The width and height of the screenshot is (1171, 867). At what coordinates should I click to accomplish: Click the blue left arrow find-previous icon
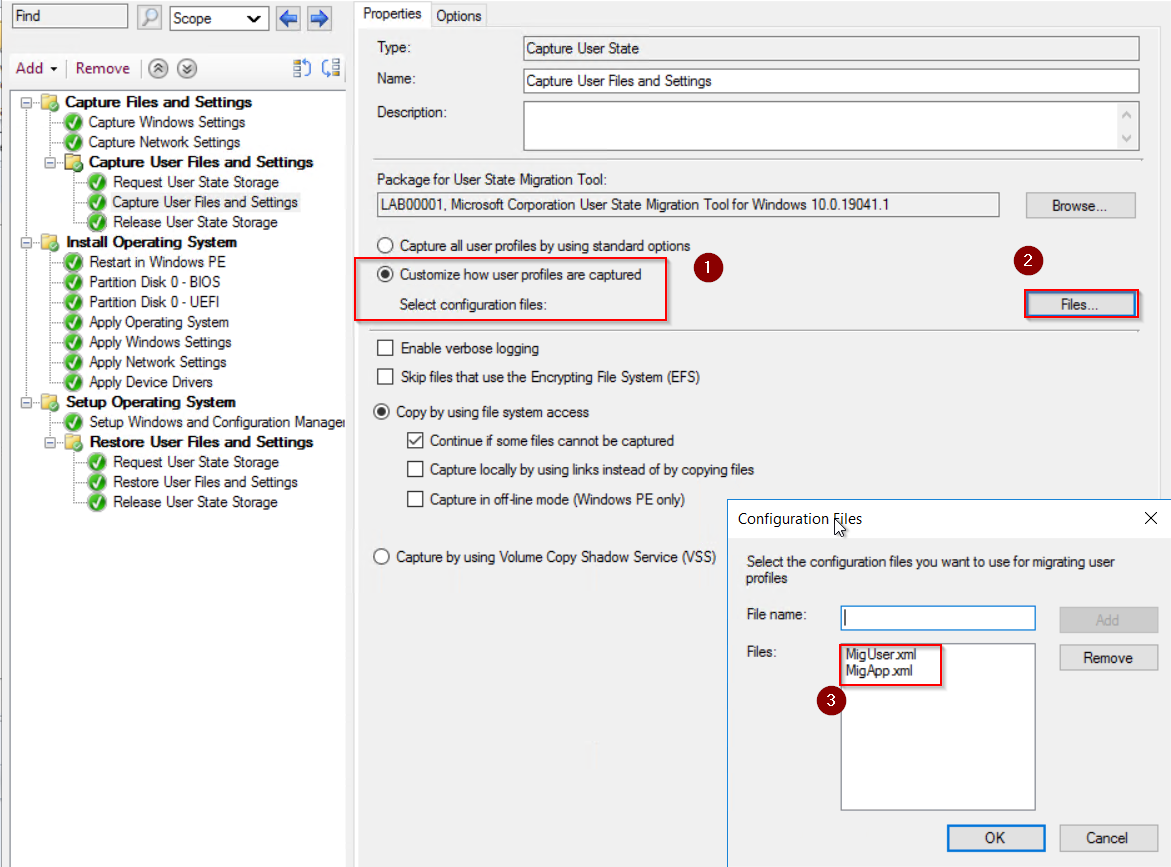(x=288, y=18)
